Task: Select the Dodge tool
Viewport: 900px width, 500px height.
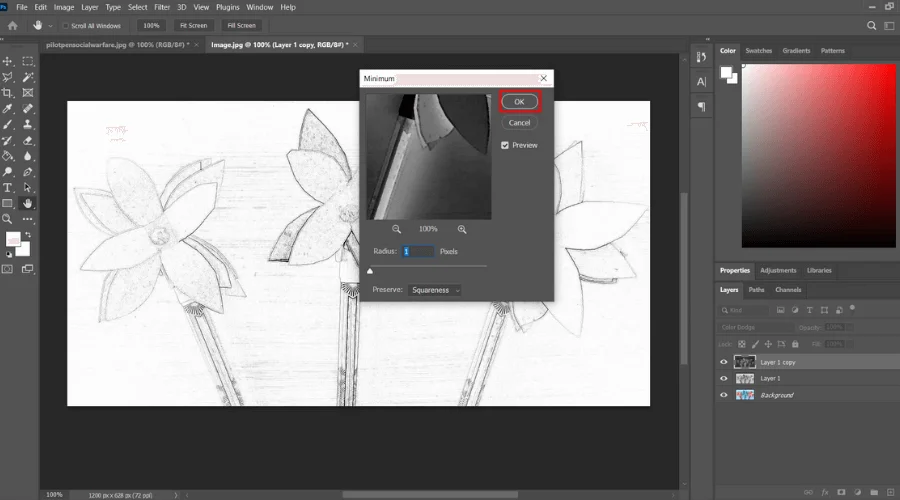Action: (7, 172)
